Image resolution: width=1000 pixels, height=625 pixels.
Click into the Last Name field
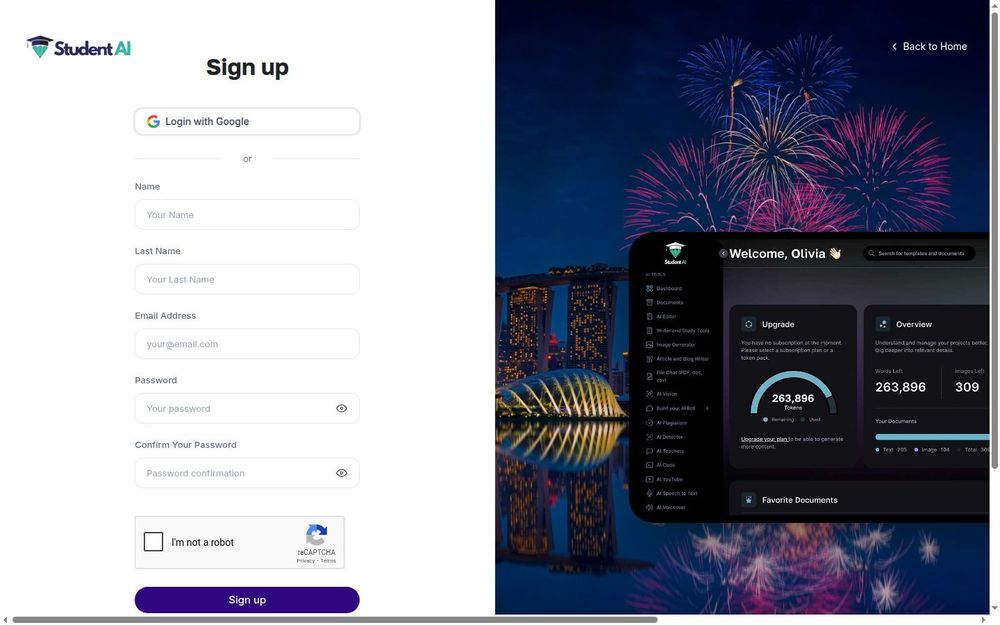[247, 279]
